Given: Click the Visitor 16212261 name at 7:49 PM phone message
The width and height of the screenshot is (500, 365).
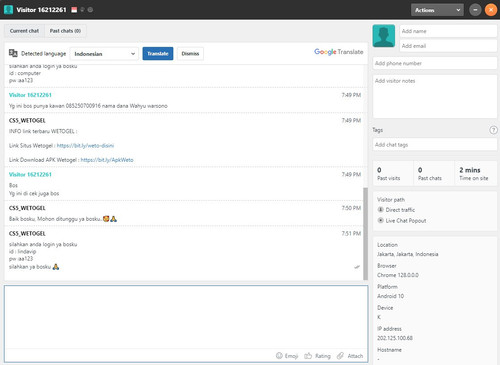Looking at the screenshot, I should point(30,95).
